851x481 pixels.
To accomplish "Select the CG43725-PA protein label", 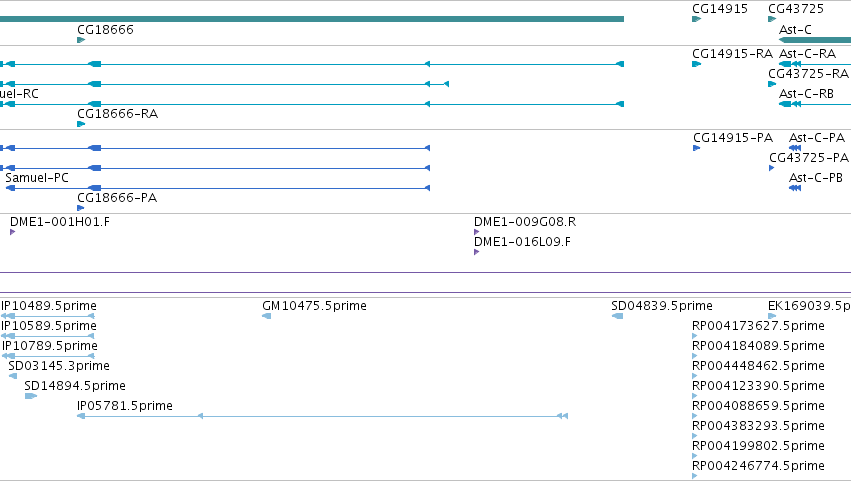I will coord(809,158).
